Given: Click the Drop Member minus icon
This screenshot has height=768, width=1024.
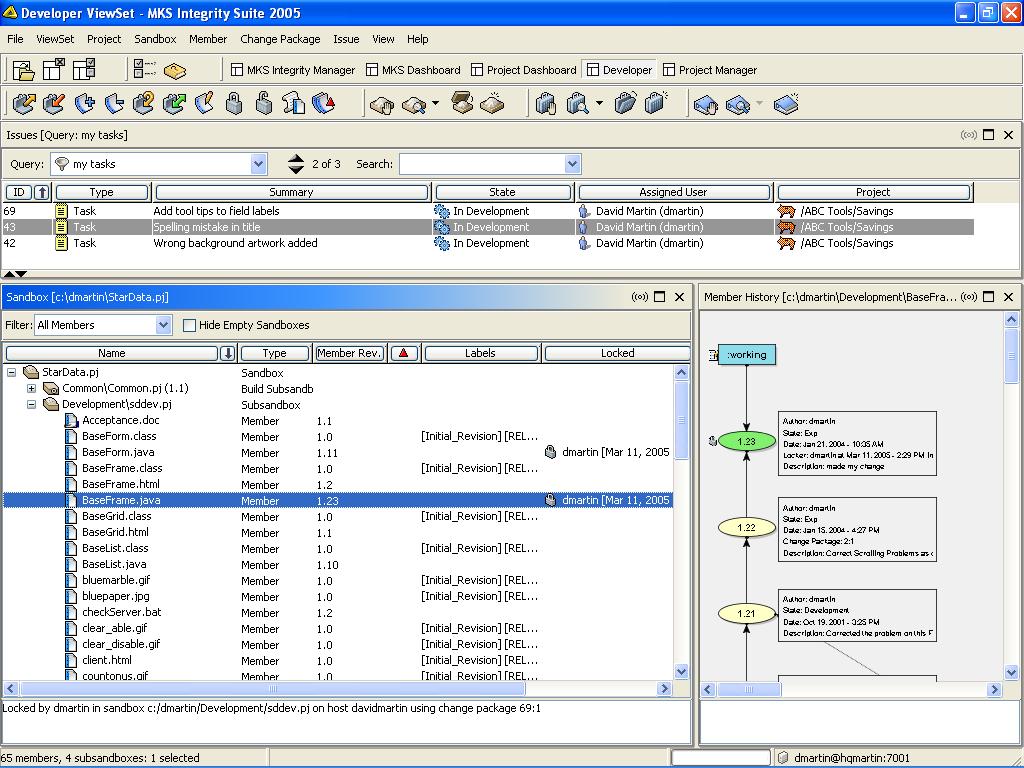Looking at the screenshot, I should [x=114, y=104].
